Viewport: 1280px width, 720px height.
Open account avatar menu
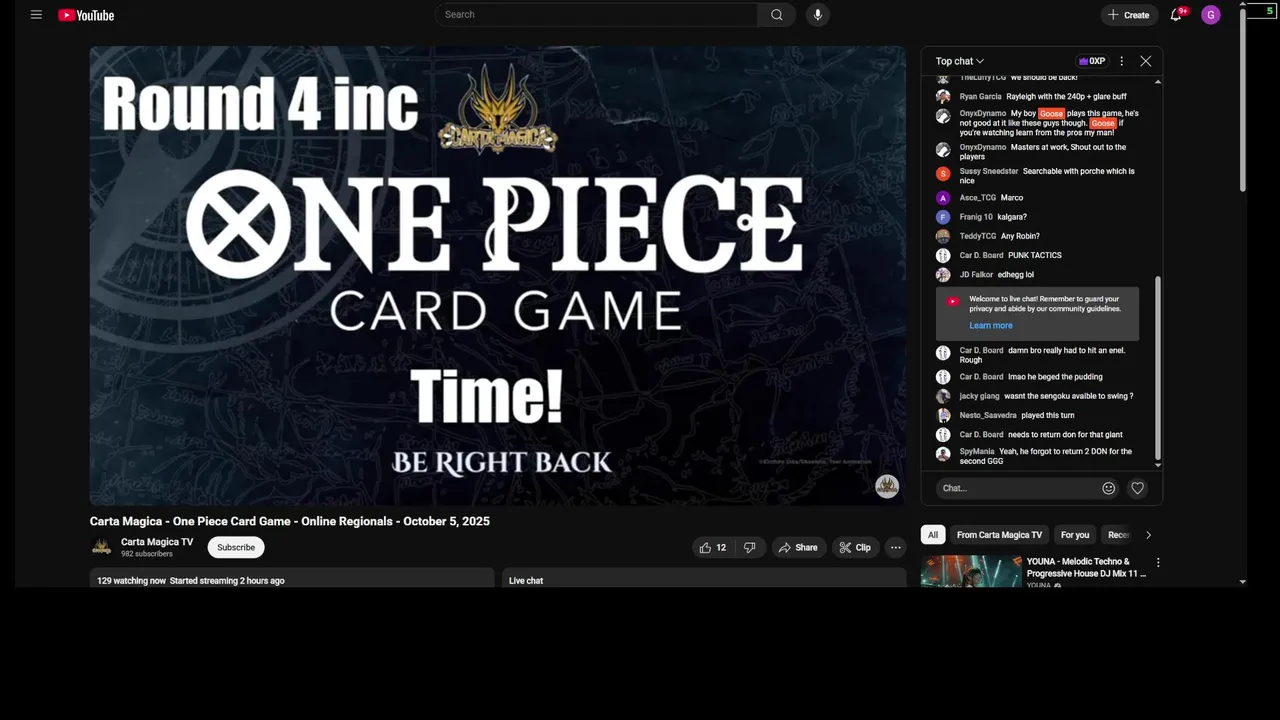pyautogui.click(x=1211, y=15)
